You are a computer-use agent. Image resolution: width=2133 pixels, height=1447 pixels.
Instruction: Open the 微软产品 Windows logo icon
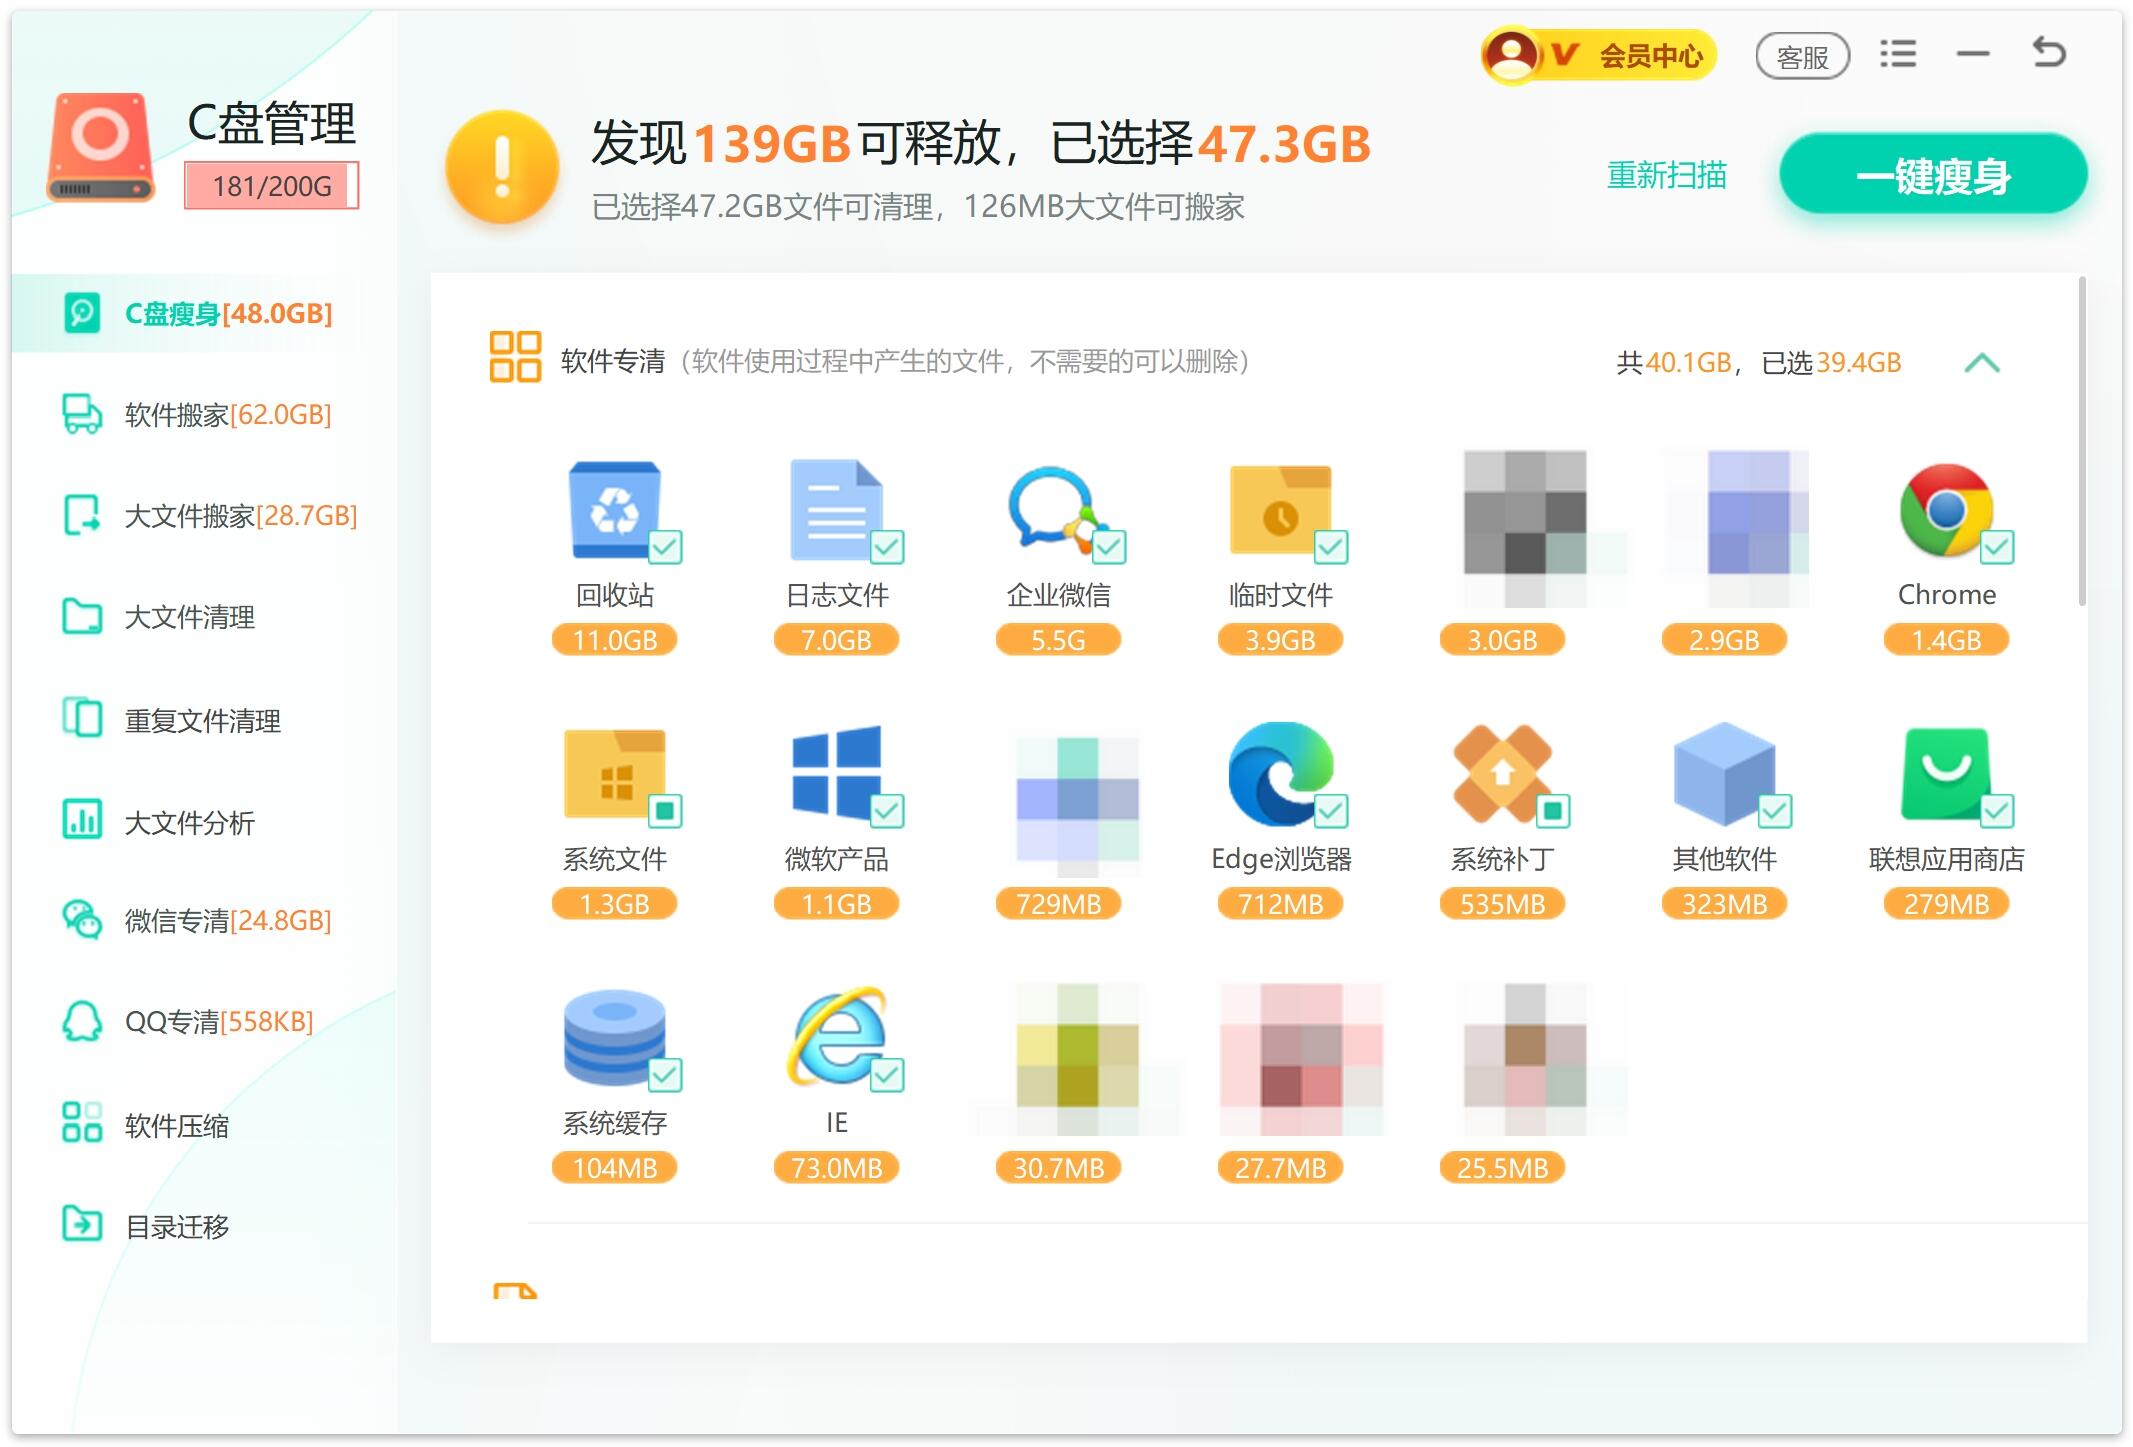tap(837, 773)
